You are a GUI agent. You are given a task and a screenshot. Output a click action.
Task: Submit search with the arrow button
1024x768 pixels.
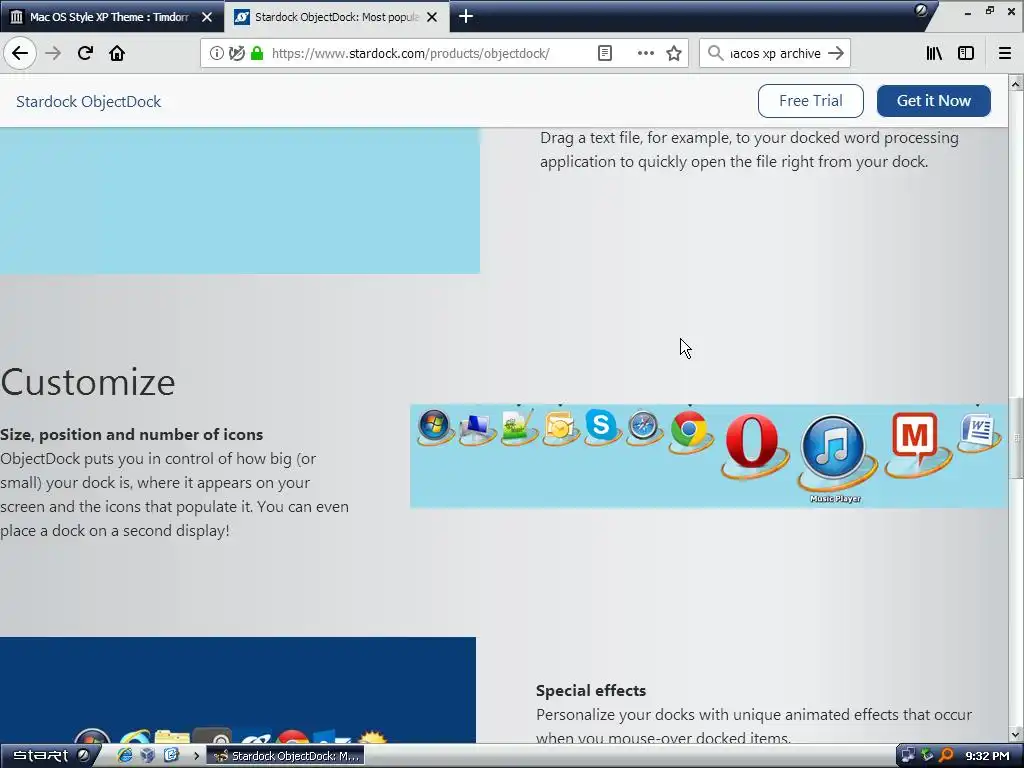coord(836,53)
